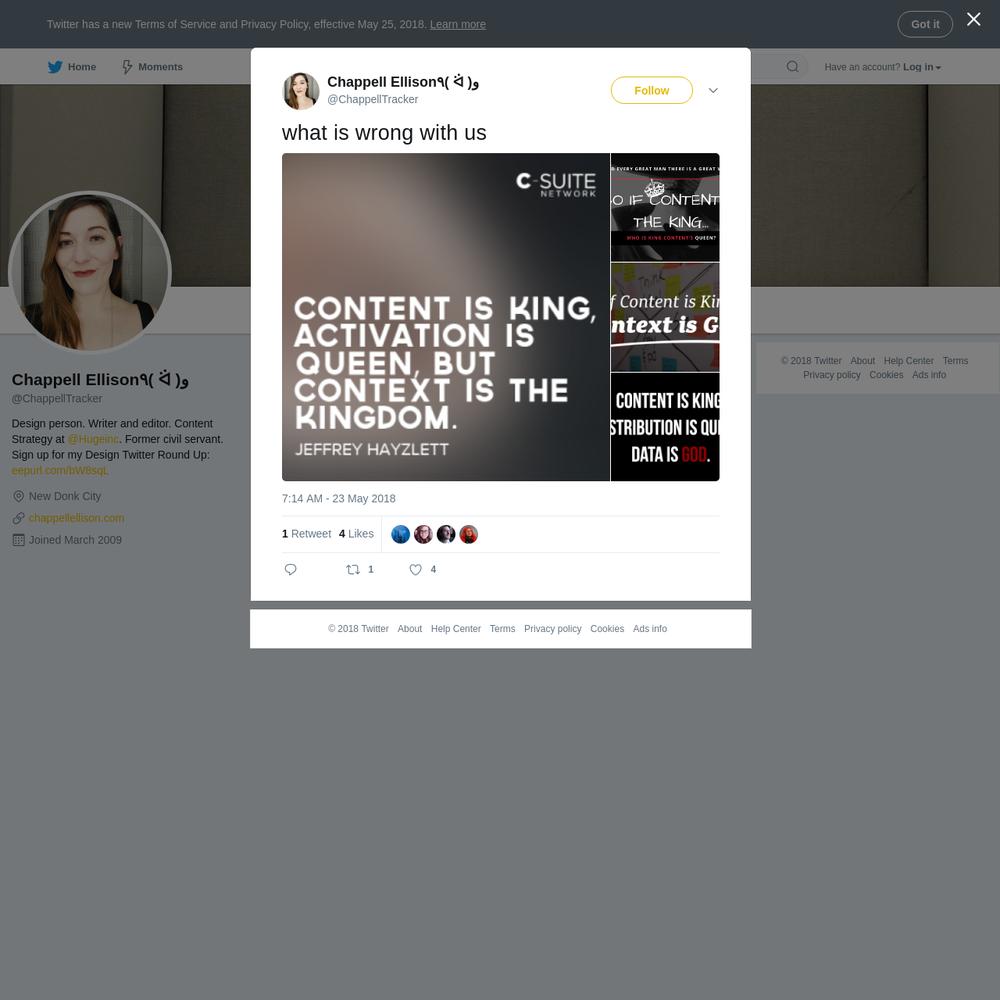Click the third liker avatar
This screenshot has height=1000, width=1000.
pos(446,534)
